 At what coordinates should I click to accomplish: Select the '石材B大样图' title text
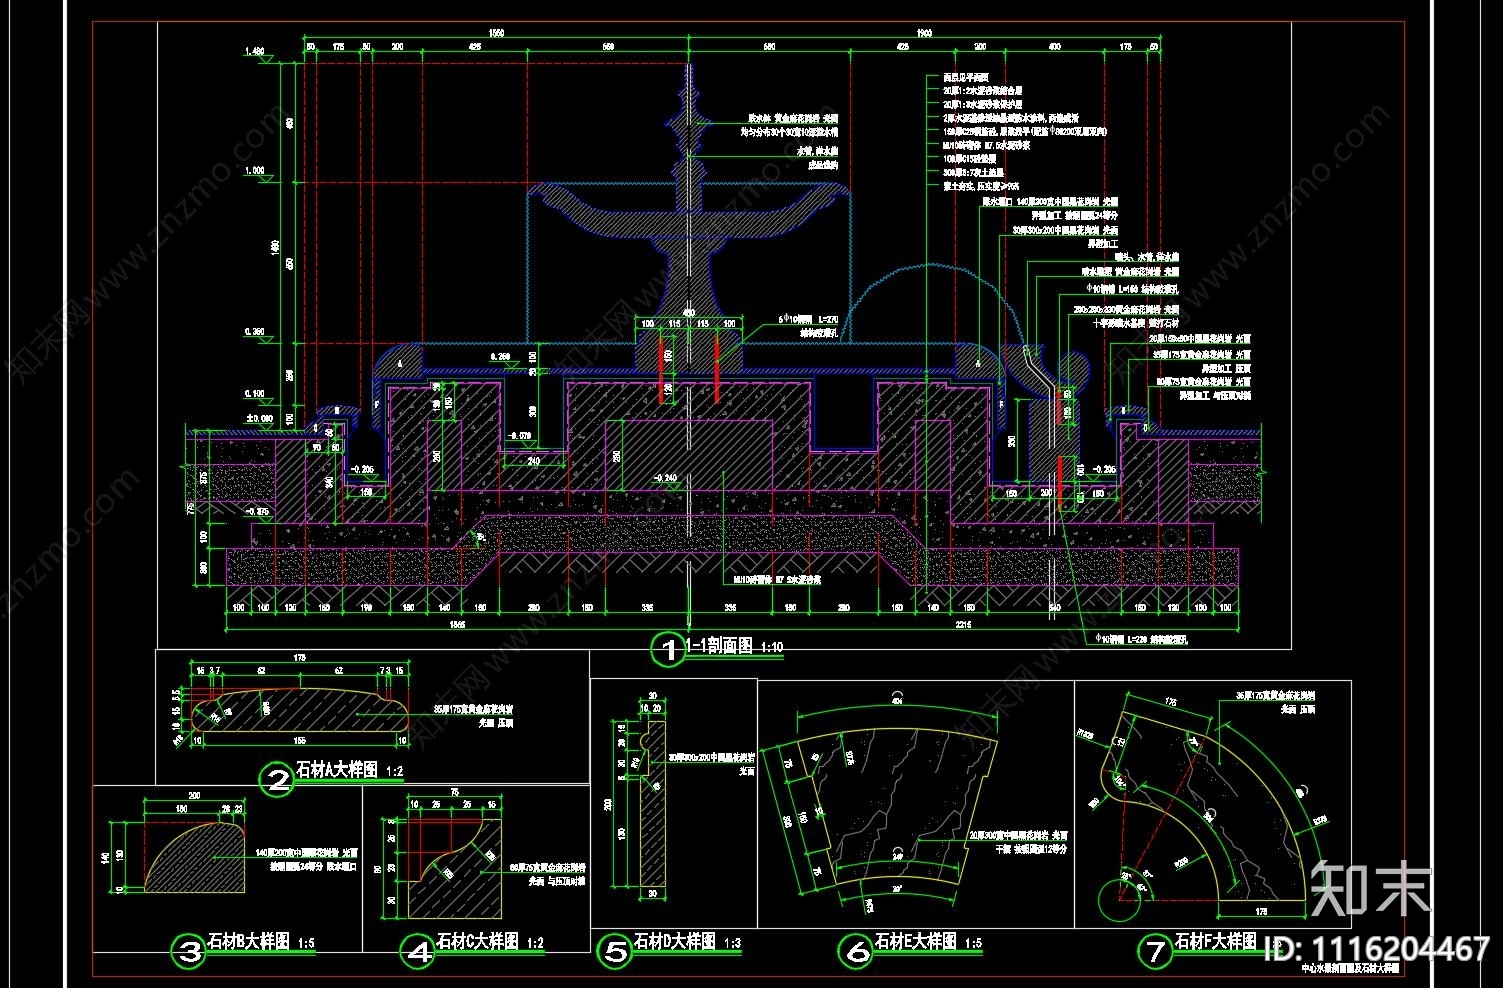click(249, 941)
